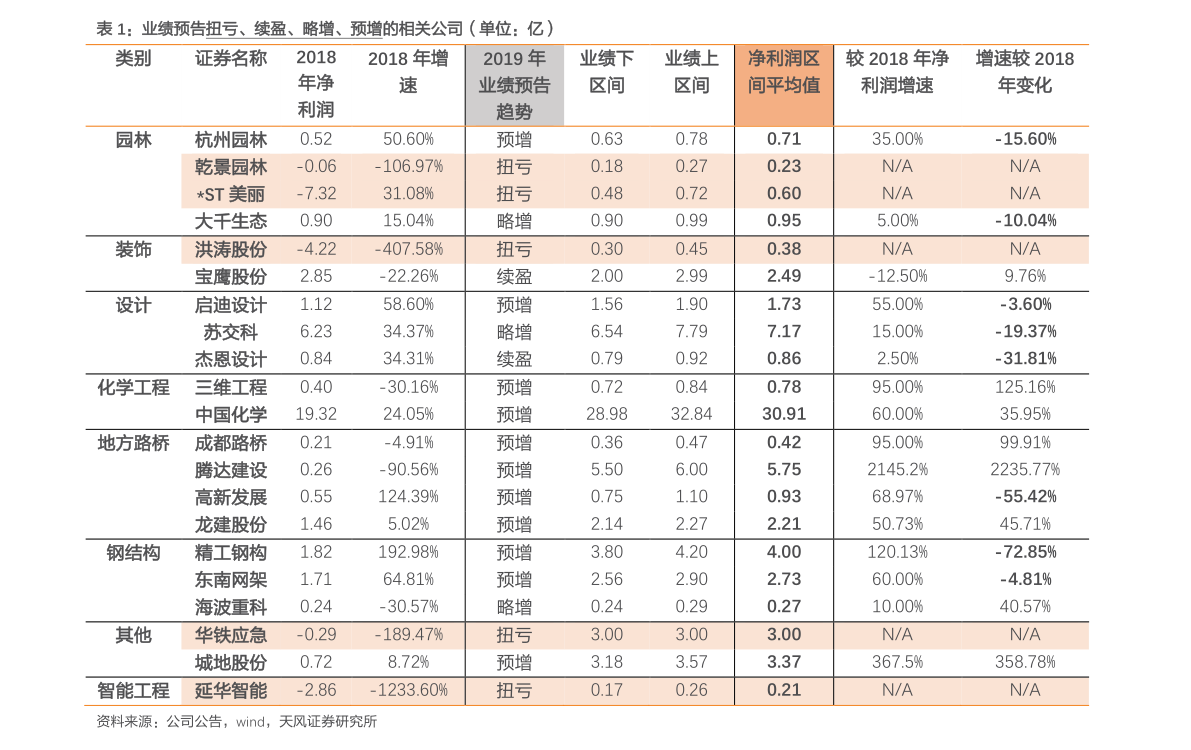Select the average value 30.91
The height and width of the screenshot is (750, 1191).
click(784, 414)
